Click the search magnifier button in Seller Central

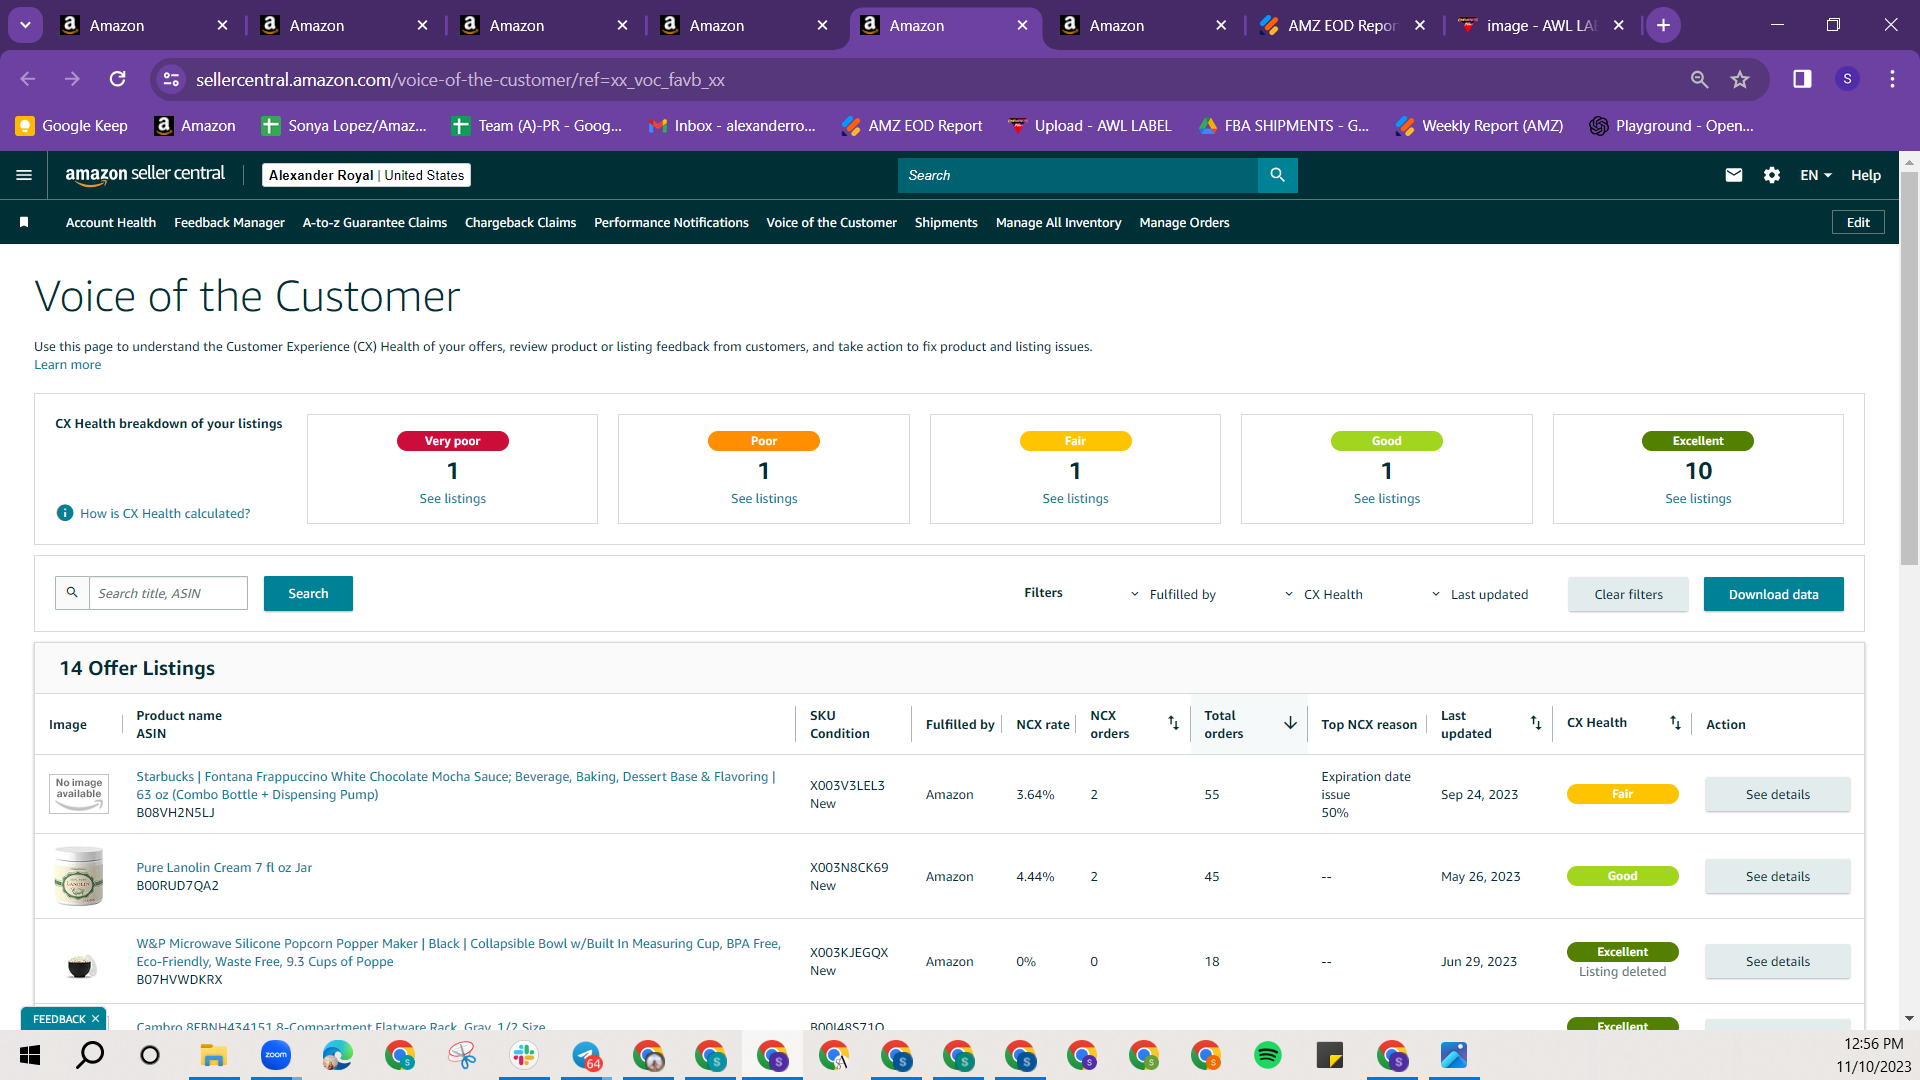(x=1277, y=175)
